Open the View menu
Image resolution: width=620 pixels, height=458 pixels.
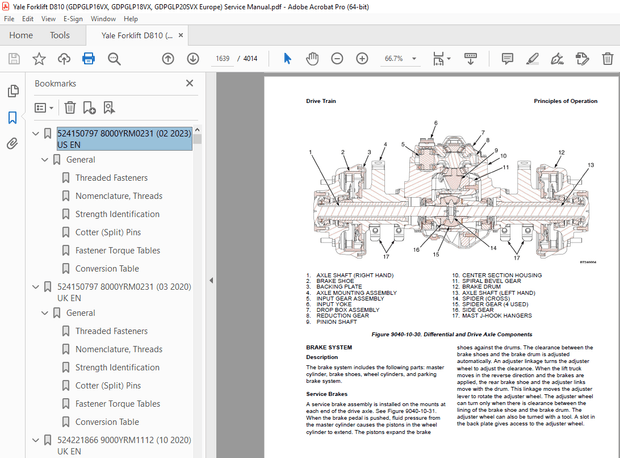(x=48, y=19)
